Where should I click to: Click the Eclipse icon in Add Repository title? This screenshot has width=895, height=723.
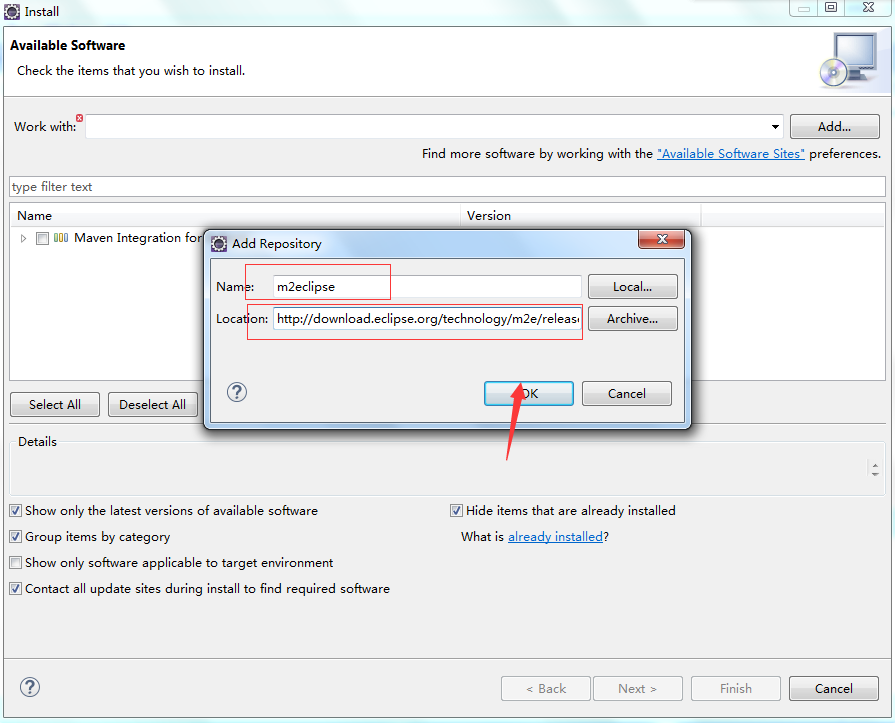tap(219, 244)
